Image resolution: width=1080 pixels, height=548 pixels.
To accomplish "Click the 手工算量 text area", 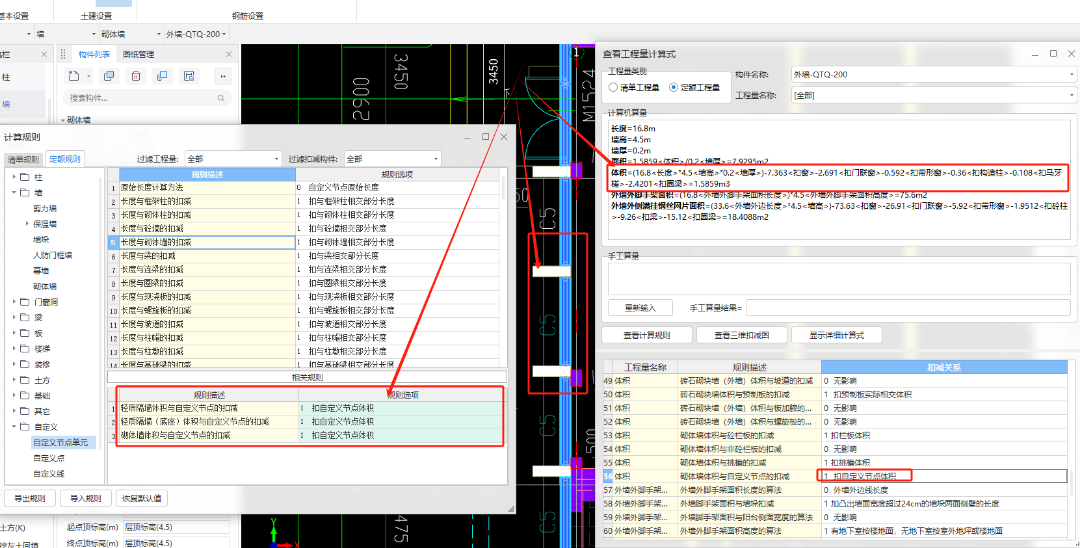I will pos(838,278).
